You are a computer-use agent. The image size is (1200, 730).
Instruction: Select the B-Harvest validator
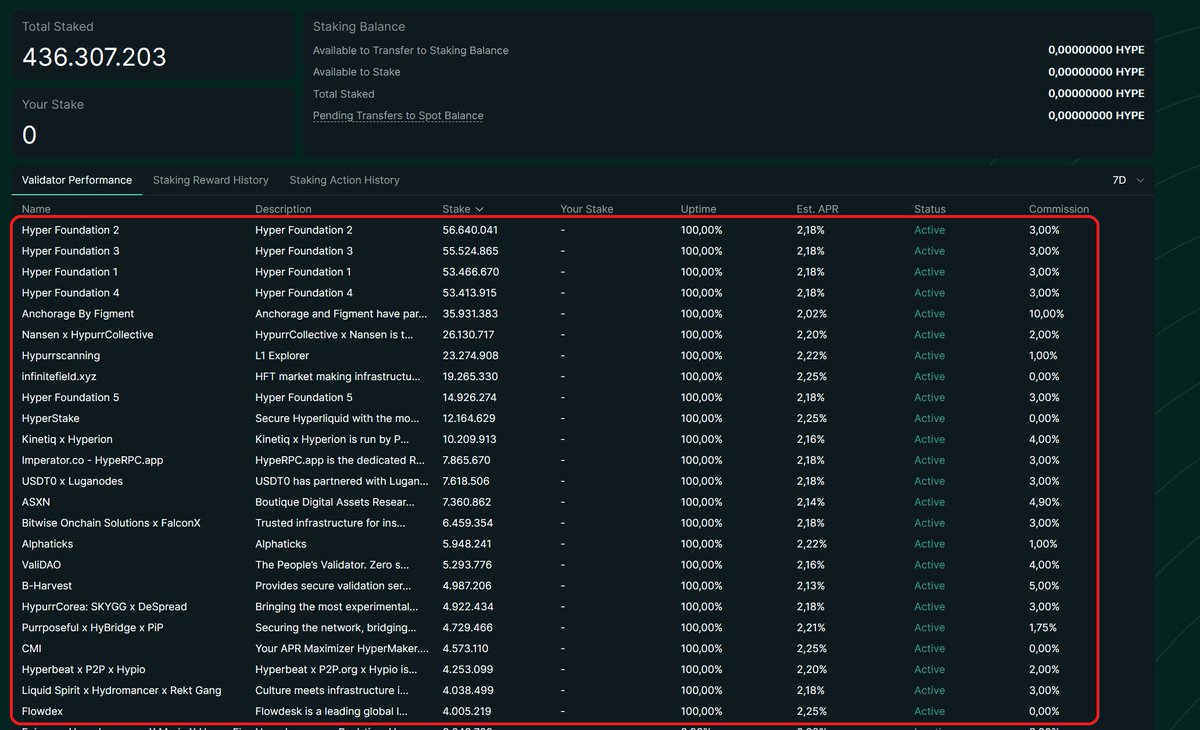pos(47,587)
